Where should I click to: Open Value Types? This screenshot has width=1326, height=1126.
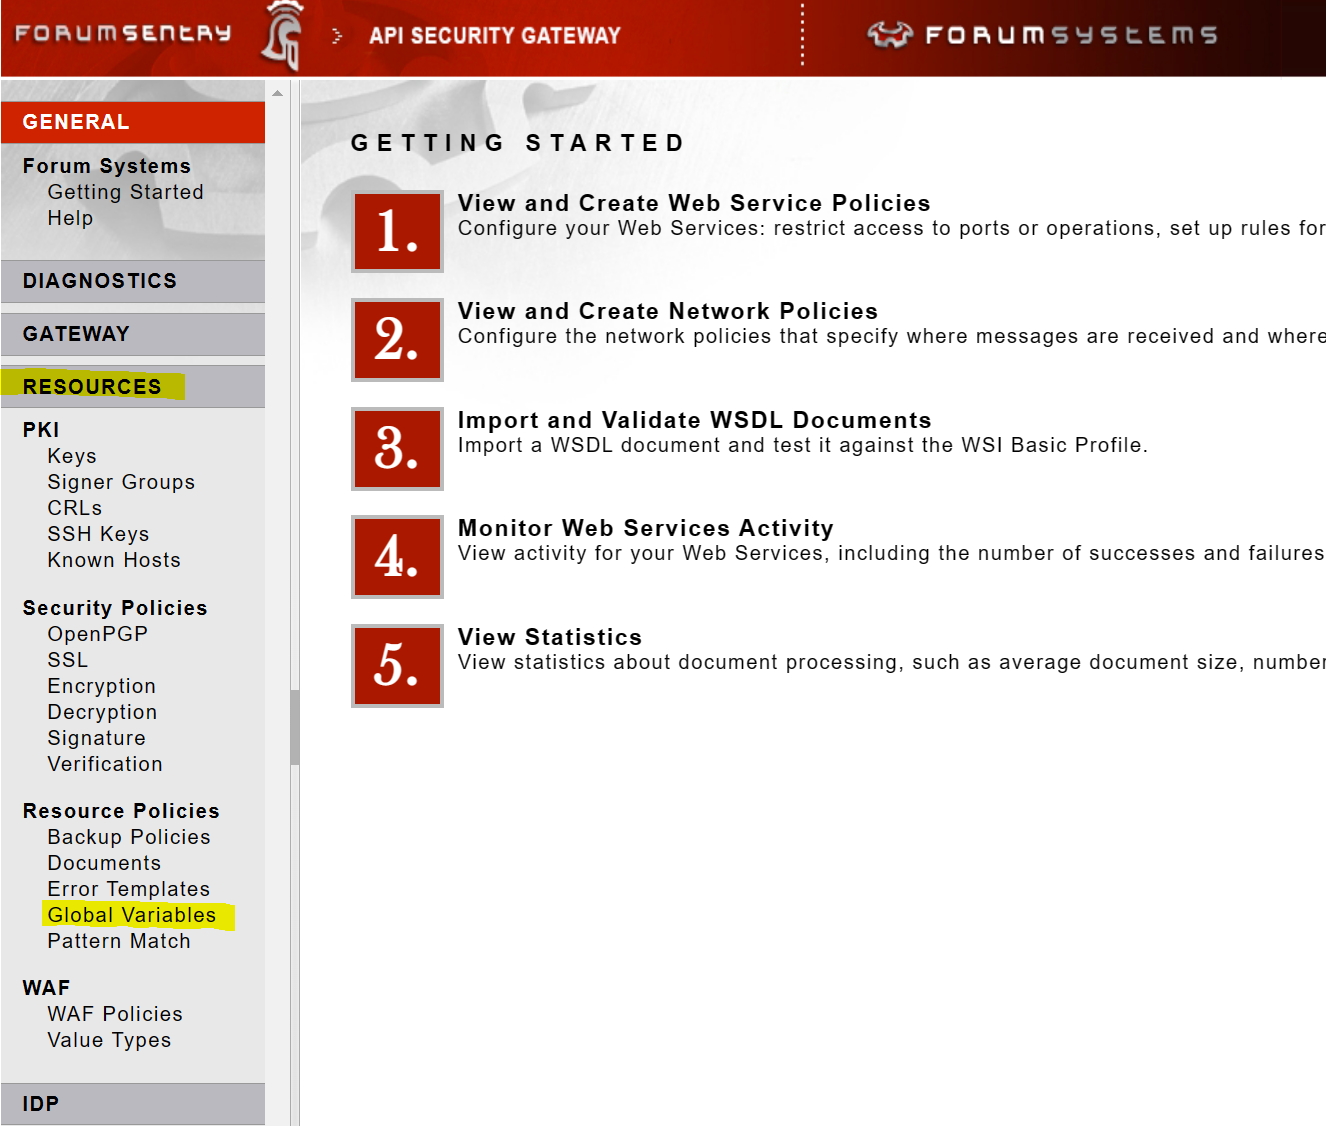[x=109, y=1040]
